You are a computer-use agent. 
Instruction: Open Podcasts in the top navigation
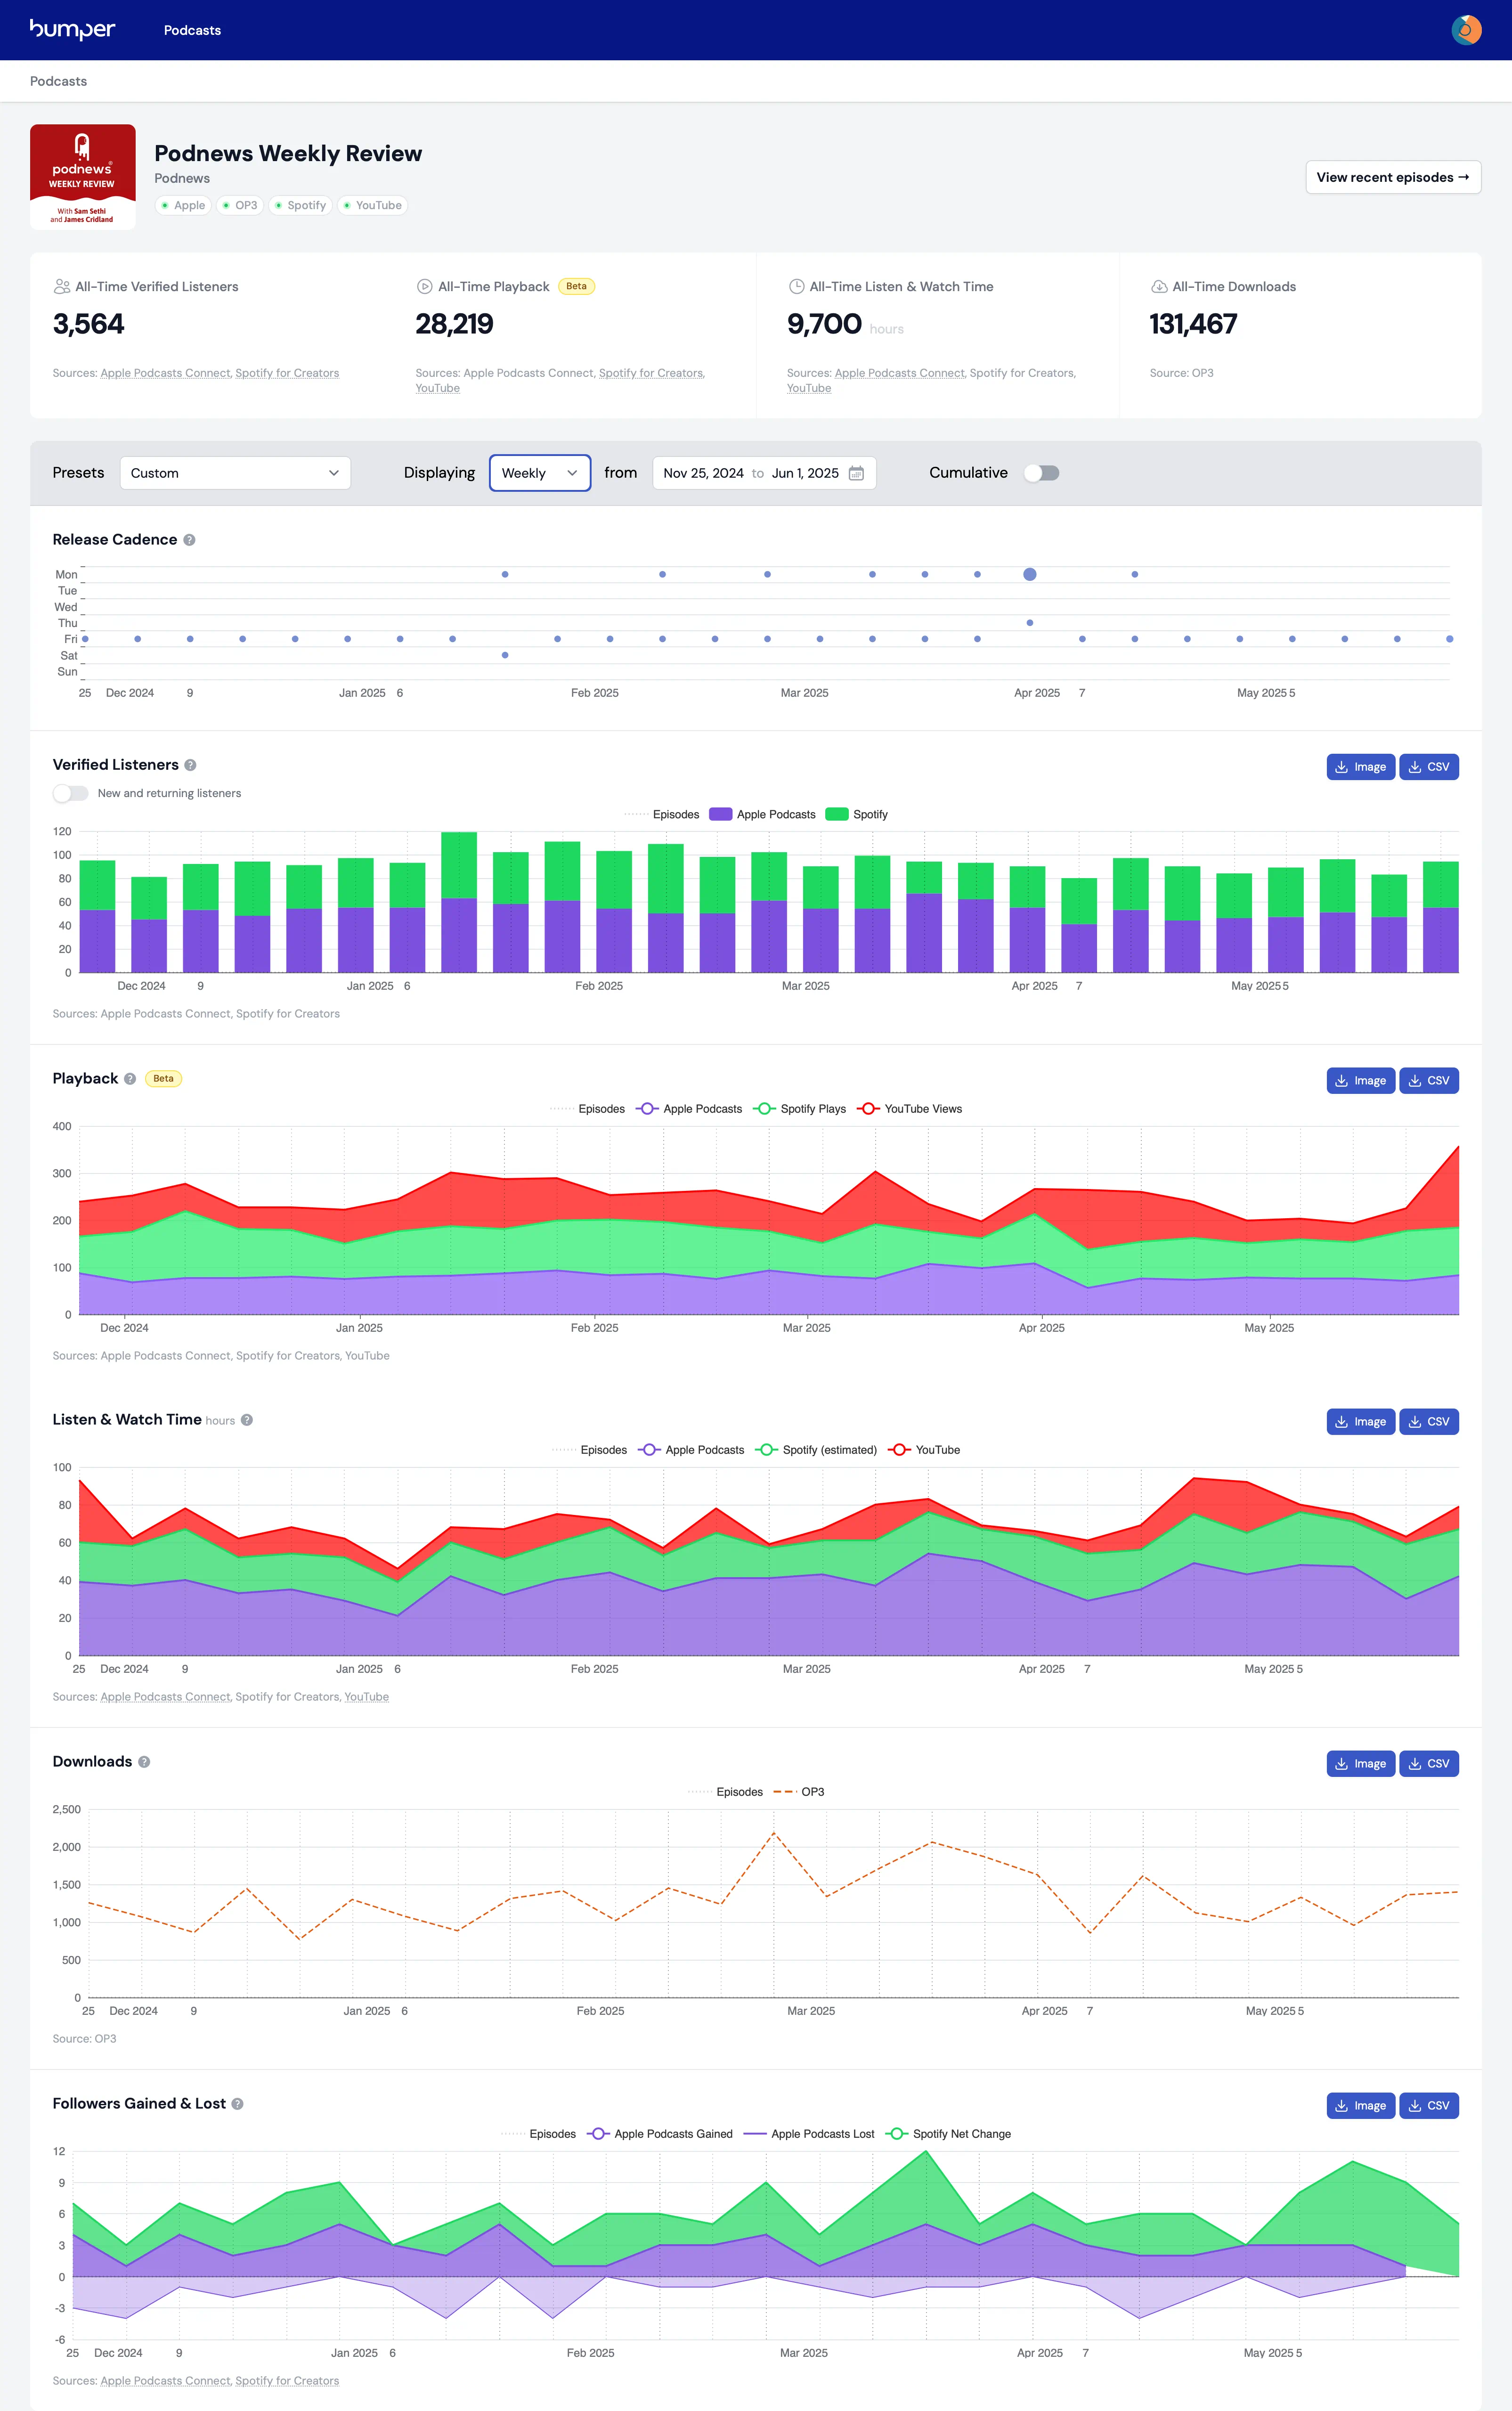(x=192, y=30)
